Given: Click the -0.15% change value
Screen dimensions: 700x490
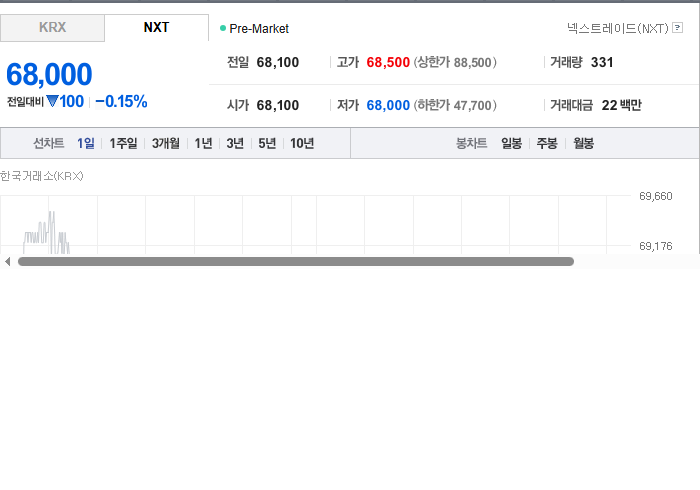Looking at the screenshot, I should click(121, 102).
